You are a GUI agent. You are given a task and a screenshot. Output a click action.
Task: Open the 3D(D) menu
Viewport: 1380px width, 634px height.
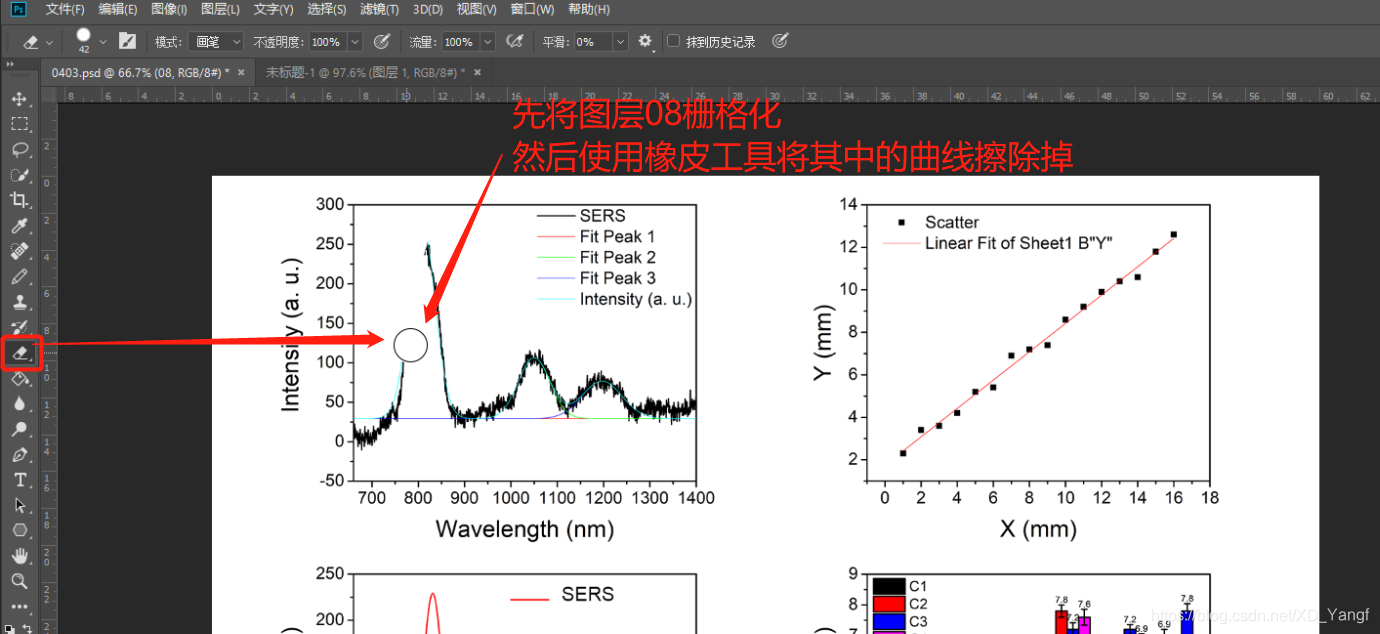coord(428,9)
